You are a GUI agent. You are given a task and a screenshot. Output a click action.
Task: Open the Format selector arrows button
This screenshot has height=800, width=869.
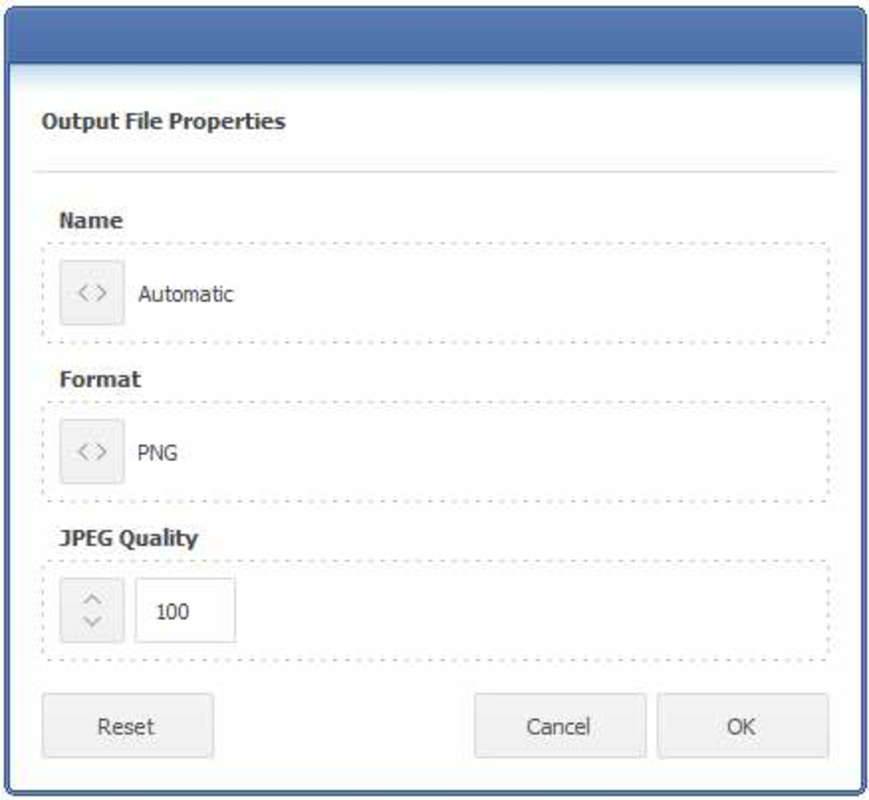tap(92, 451)
